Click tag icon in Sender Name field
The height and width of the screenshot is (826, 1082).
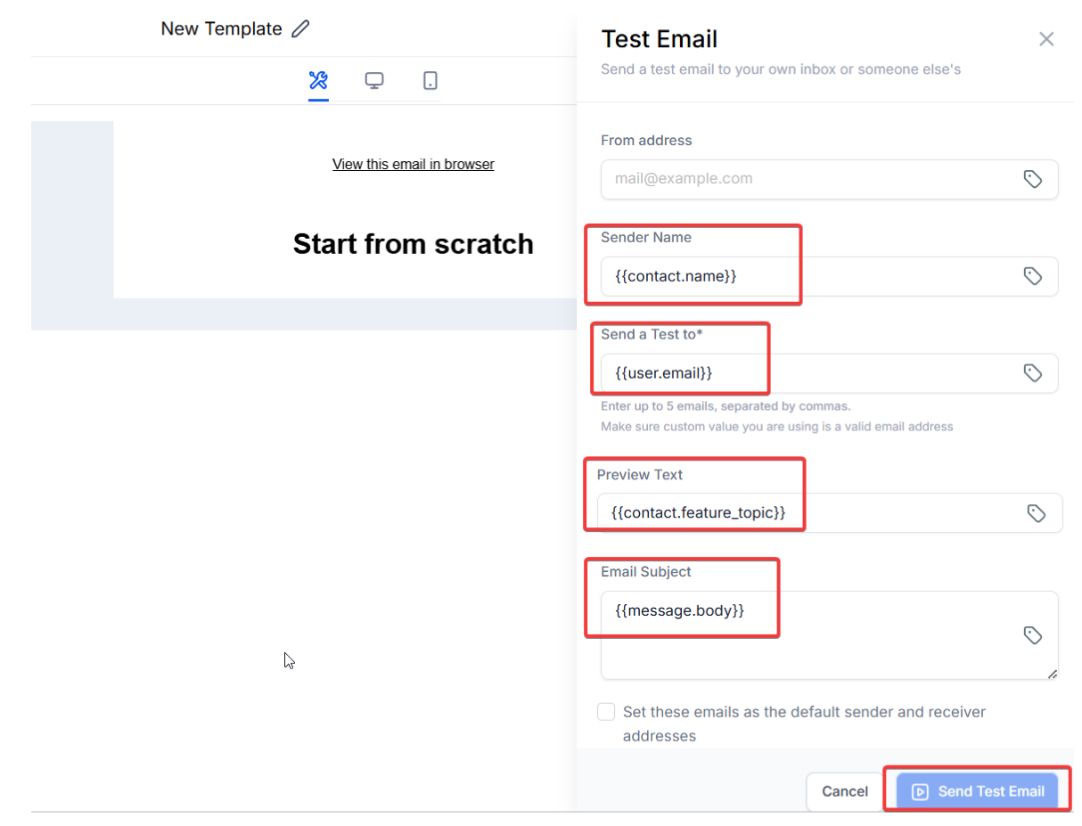[x=1033, y=276]
